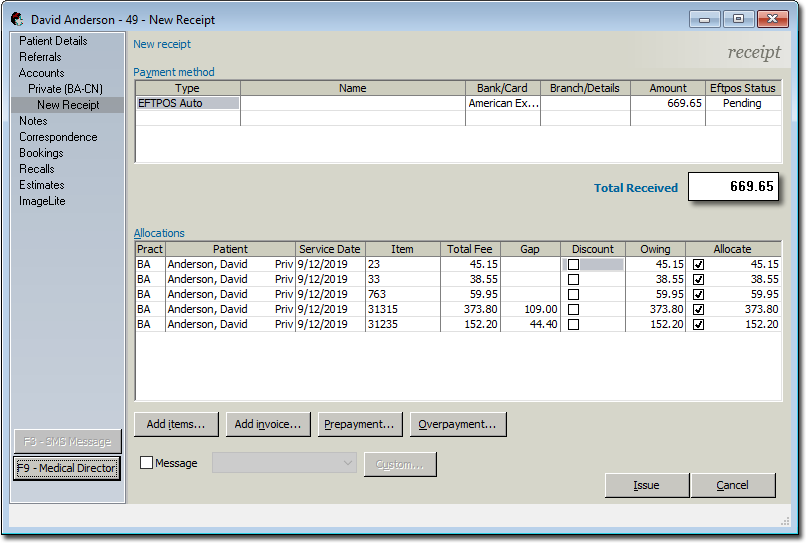Open Patient Details in the sidebar
Viewport: 806px width, 543px height.
click(53, 41)
